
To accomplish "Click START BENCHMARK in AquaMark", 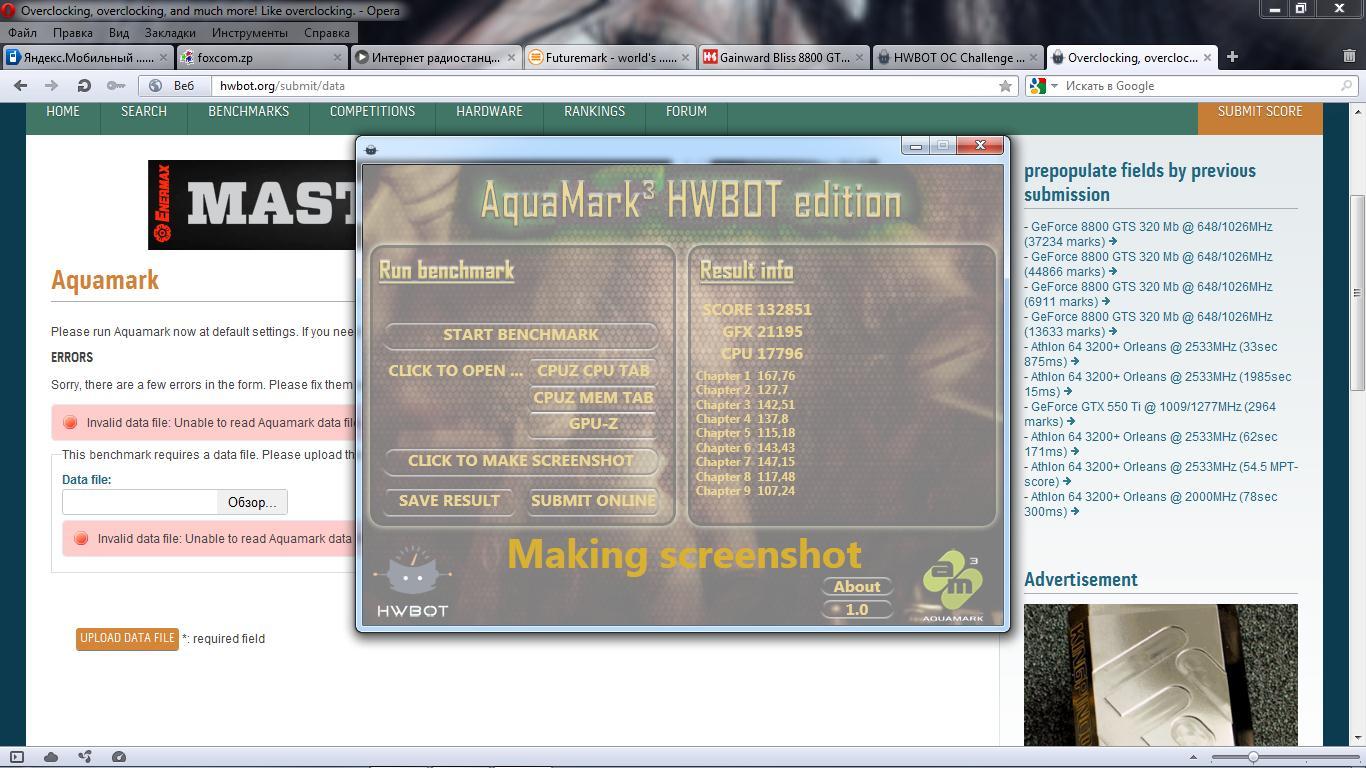I will (521, 335).
